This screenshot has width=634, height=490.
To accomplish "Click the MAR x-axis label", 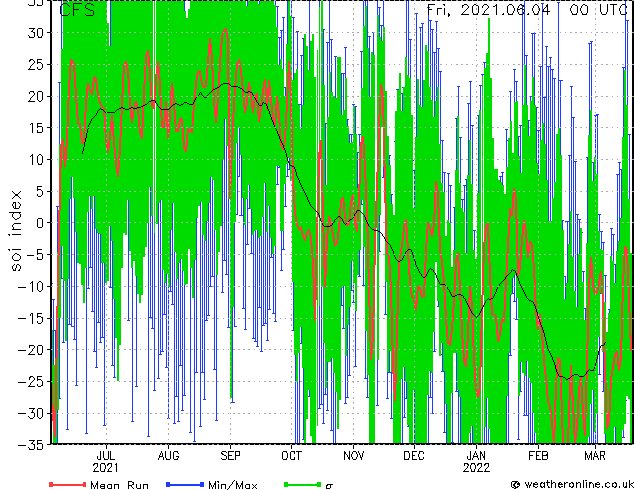I will [x=595, y=456].
